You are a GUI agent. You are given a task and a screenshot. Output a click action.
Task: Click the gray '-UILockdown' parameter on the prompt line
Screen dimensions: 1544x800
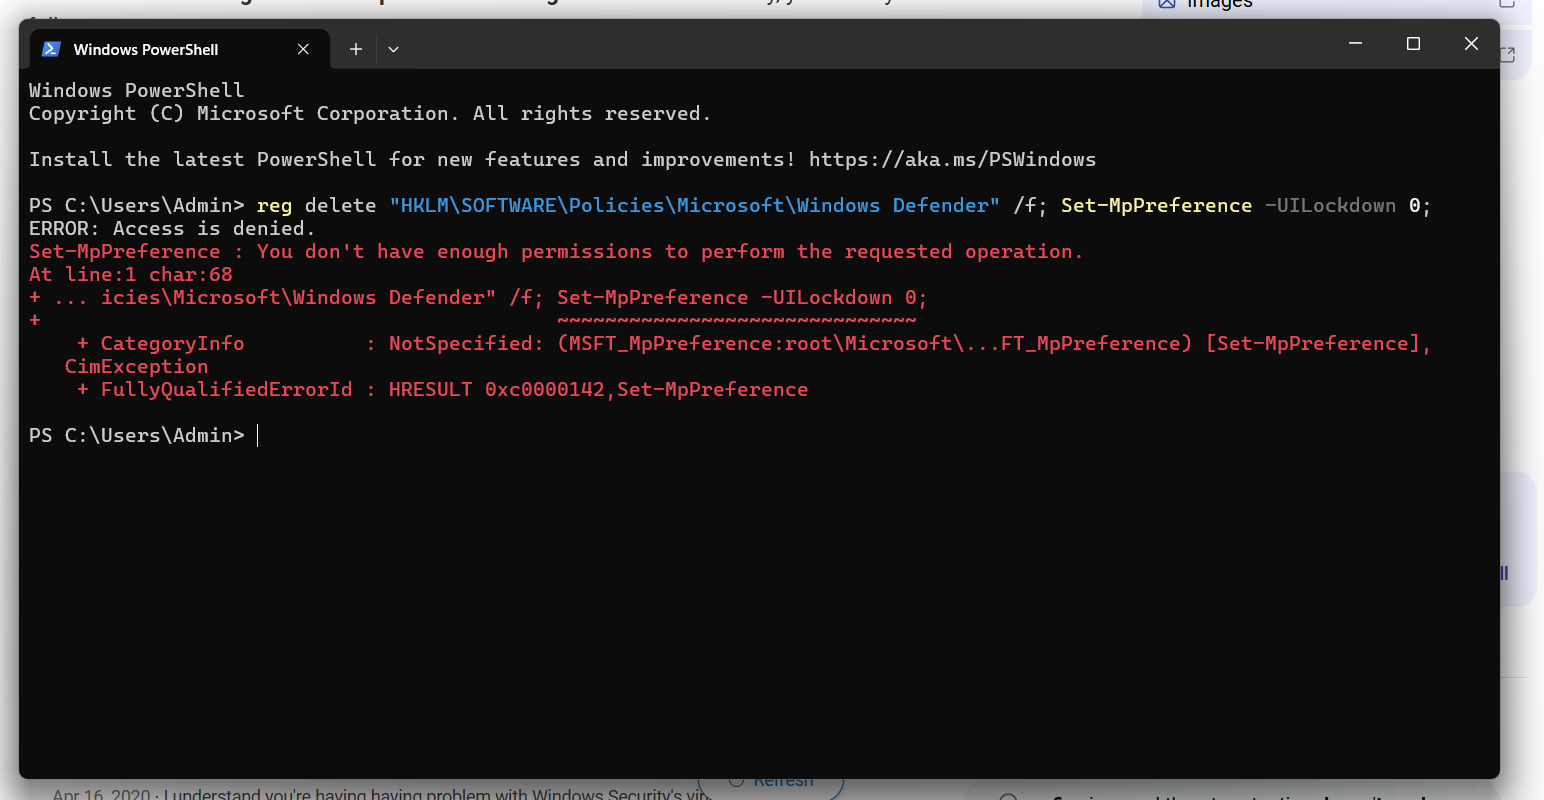(x=1330, y=206)
